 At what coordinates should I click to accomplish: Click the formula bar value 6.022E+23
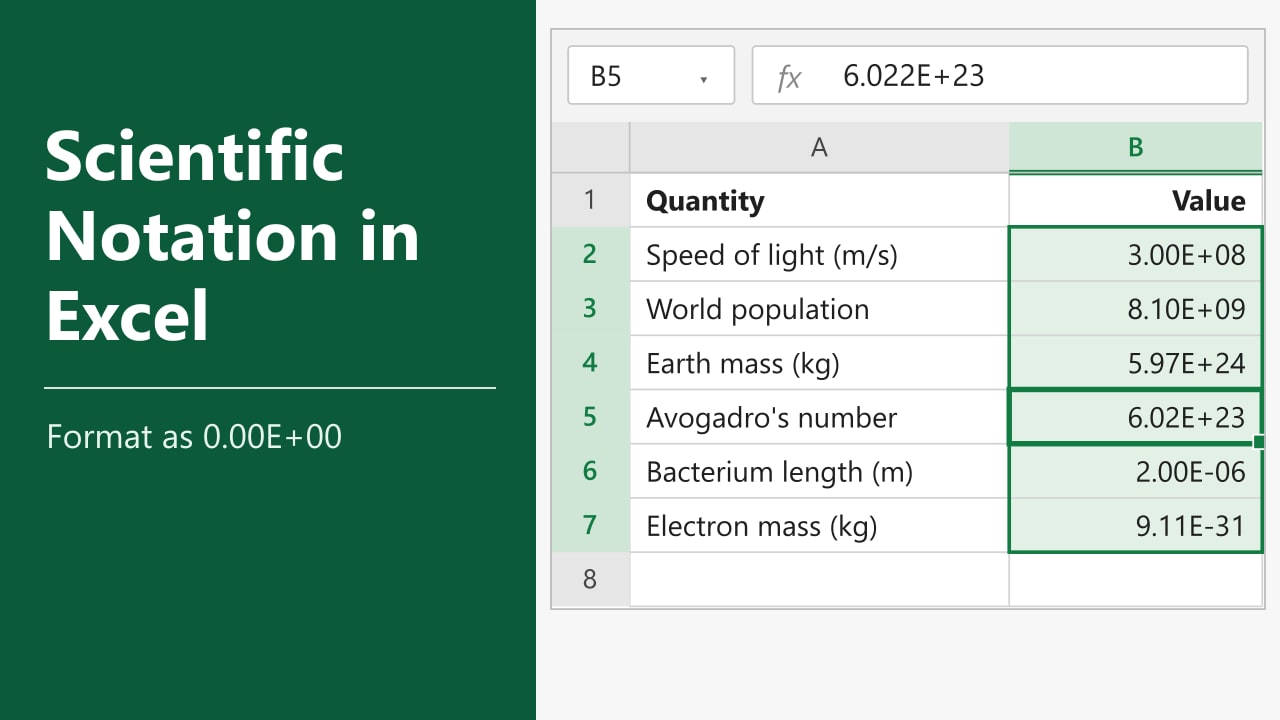(x=914, y=76)
